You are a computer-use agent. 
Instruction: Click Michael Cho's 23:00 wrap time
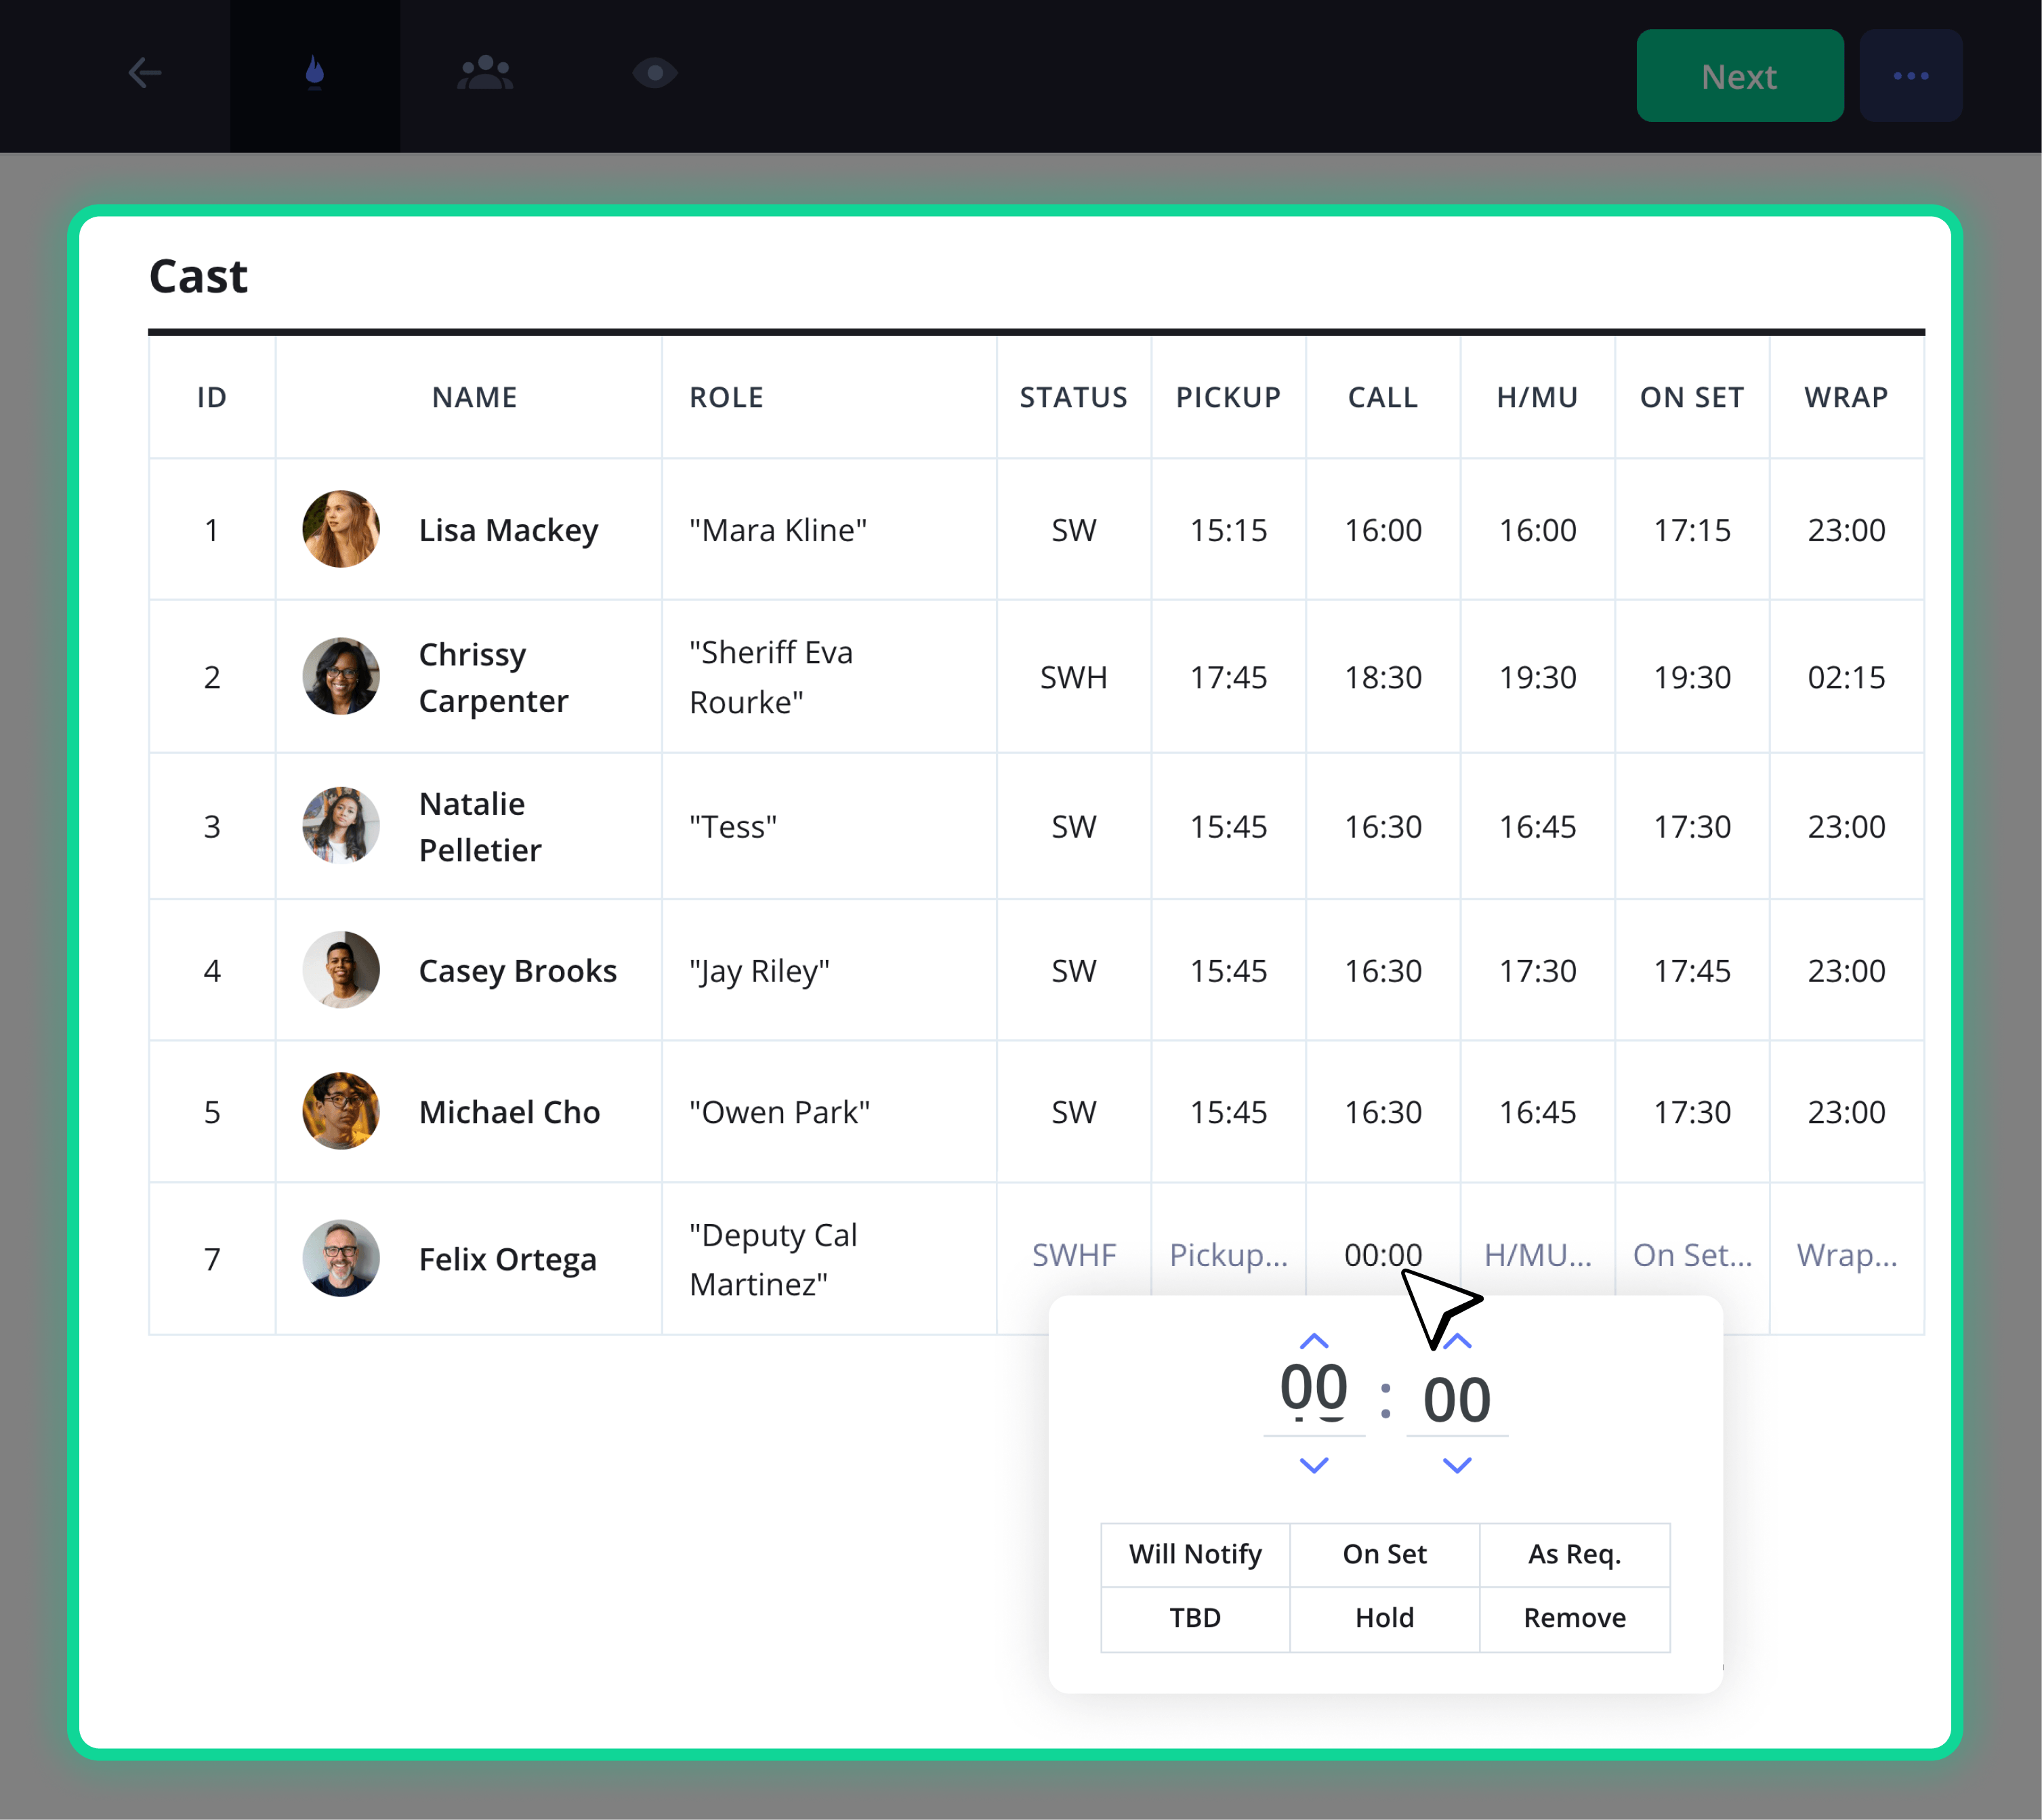tap(1847, 1112)
